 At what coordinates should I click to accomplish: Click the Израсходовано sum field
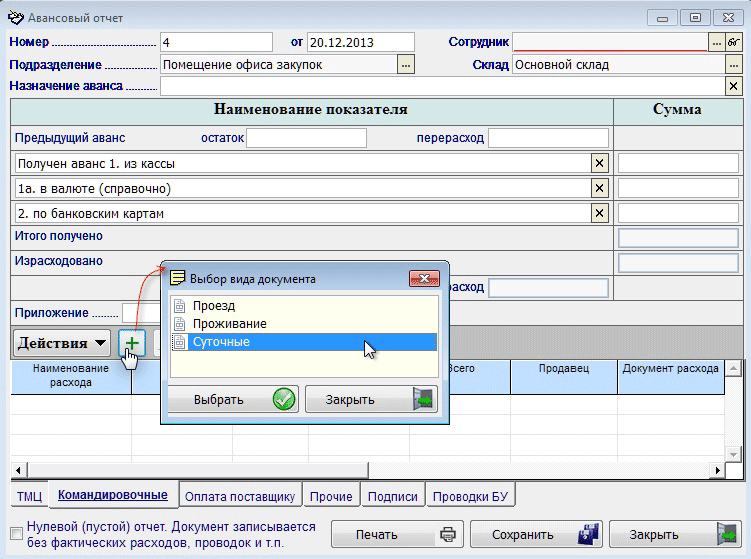coord(678,263)
